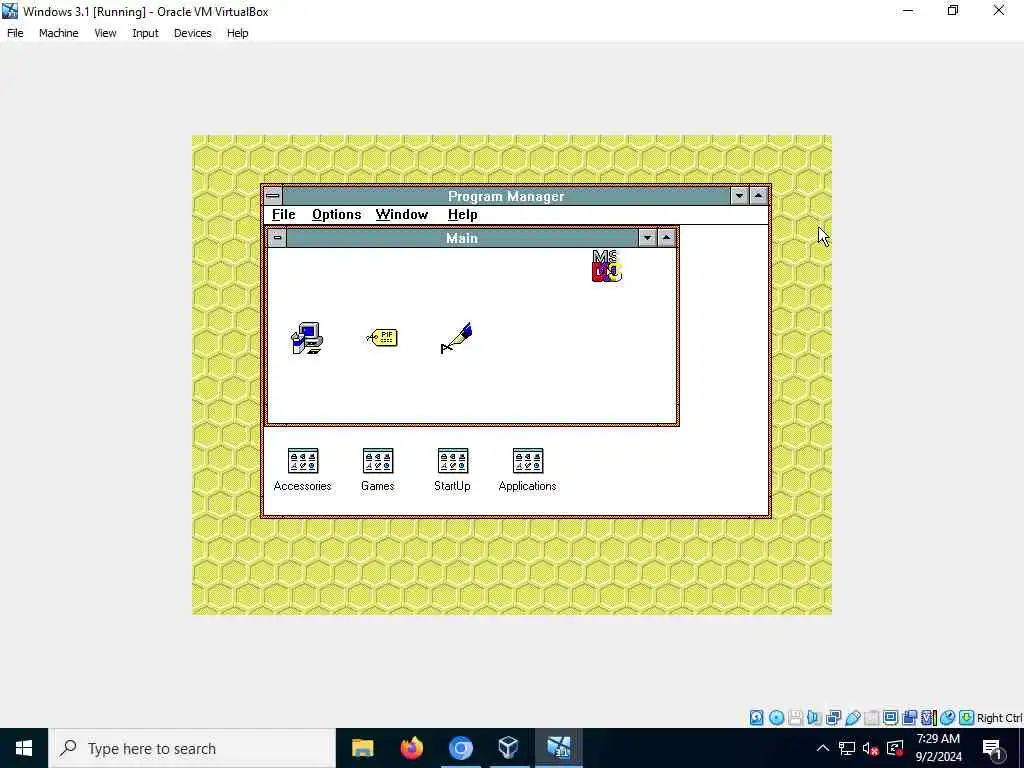
Task: Open VirtualBox Help menu
Action: coord(238,33)
